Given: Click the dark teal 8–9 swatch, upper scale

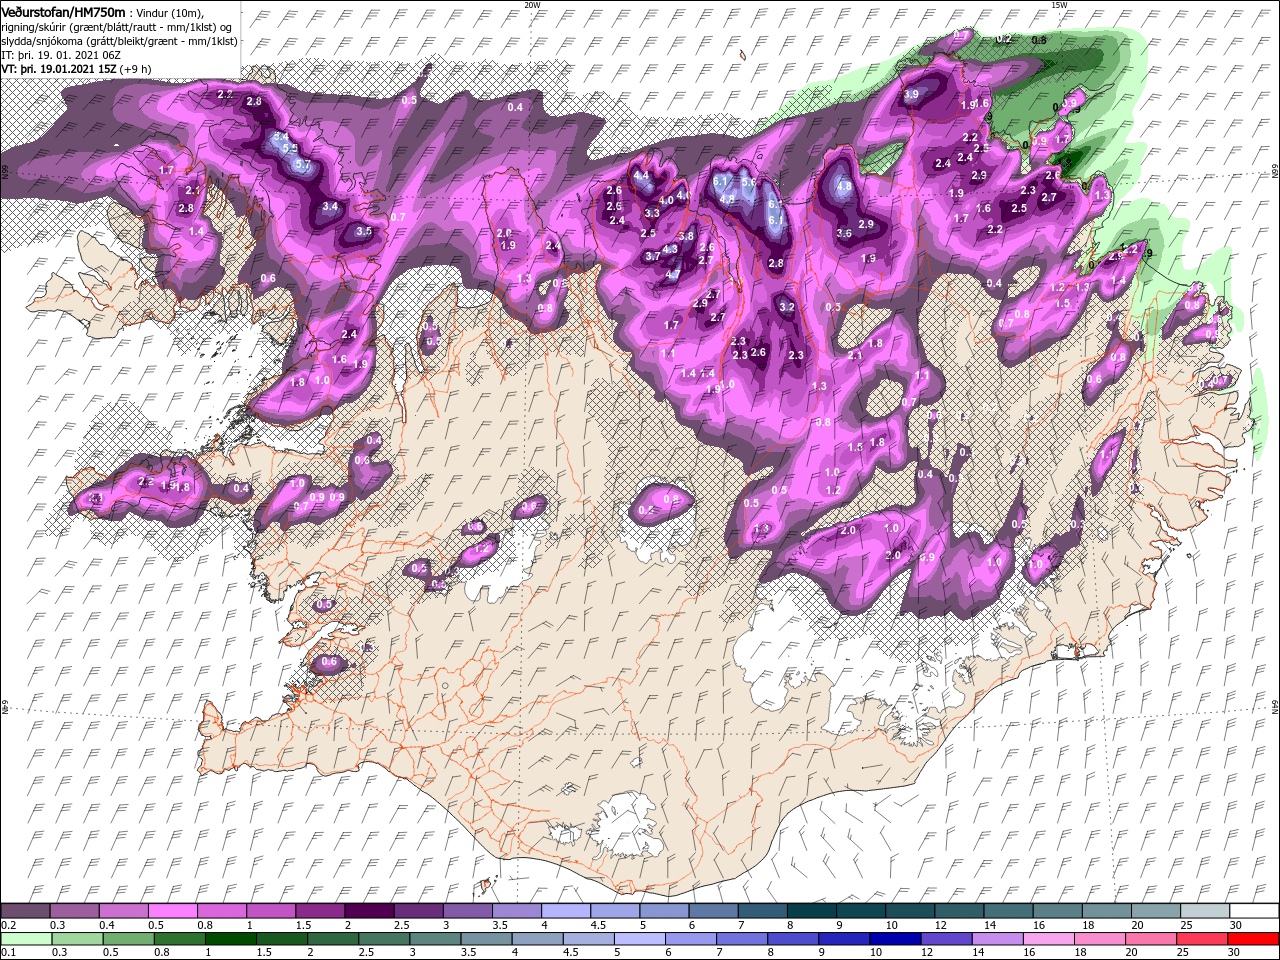Looking at the screenshot, I should coord(812,911).
